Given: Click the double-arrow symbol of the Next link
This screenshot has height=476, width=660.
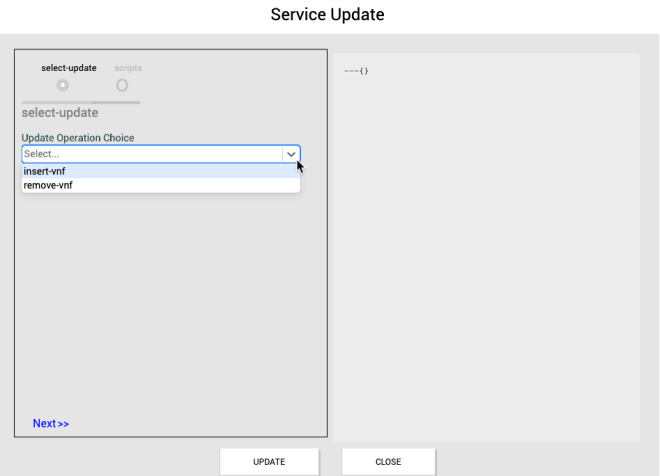Looking at the screenshot, I should (x=64, y=424).
